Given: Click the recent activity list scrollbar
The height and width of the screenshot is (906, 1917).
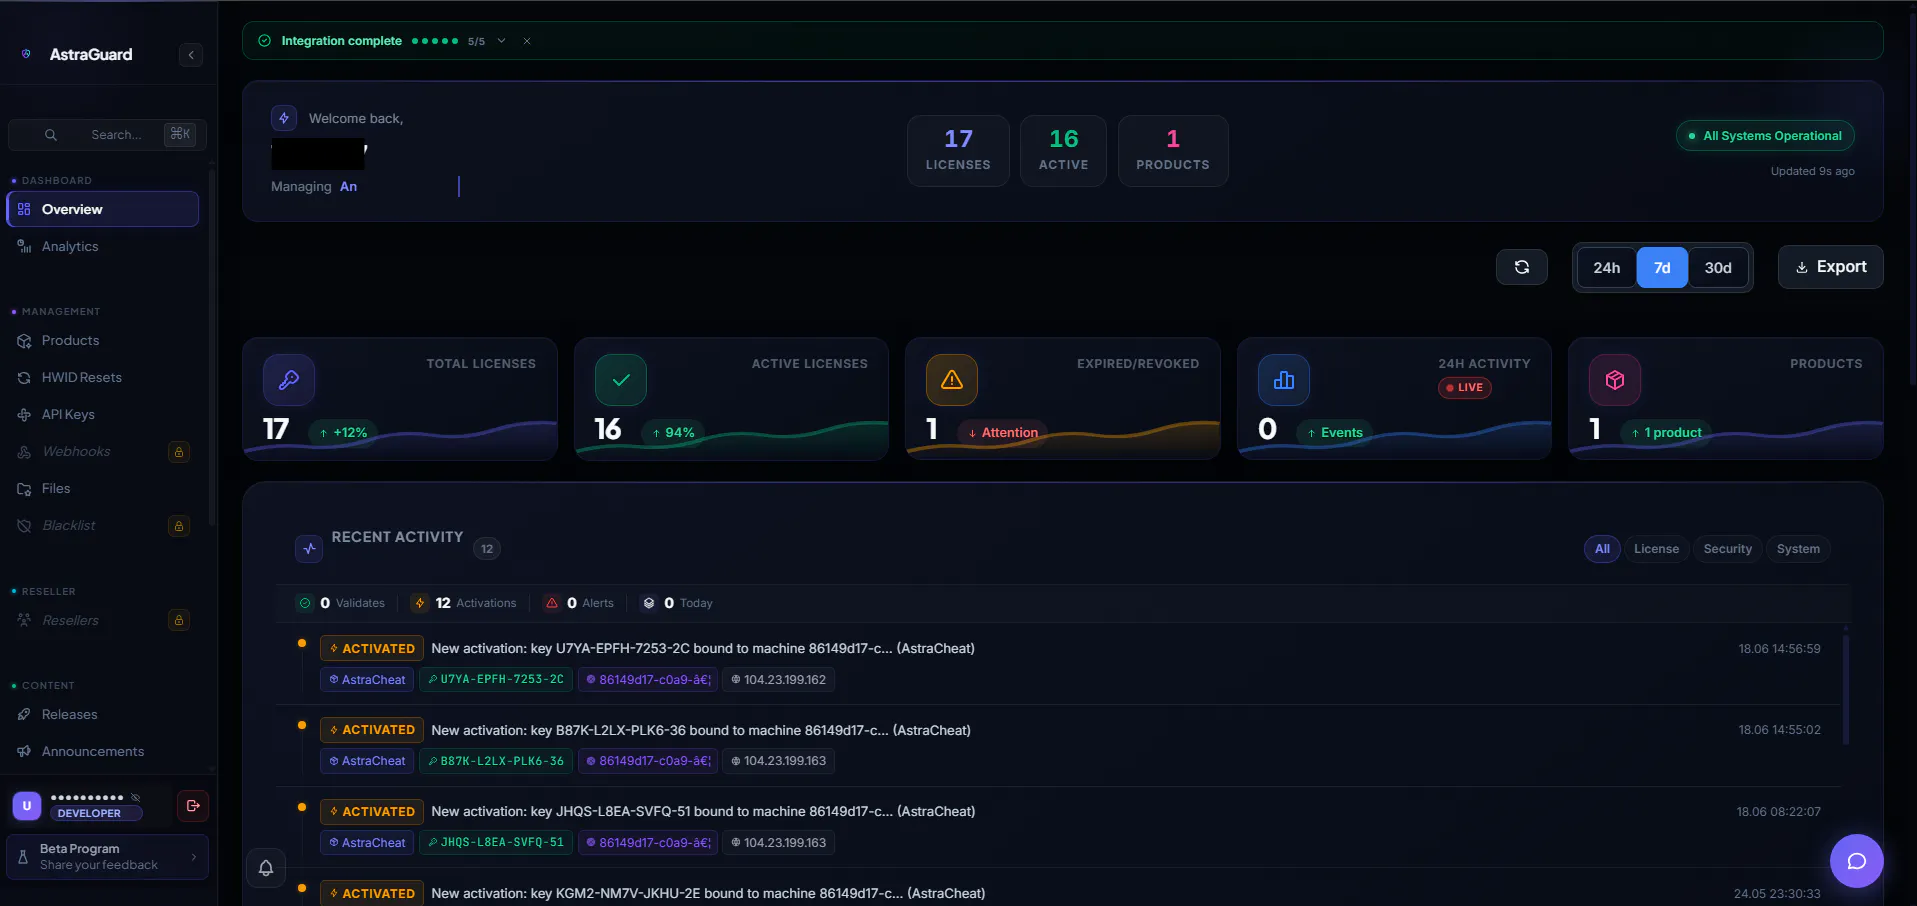Looking at the screenshot, I should click(1846, 690).
